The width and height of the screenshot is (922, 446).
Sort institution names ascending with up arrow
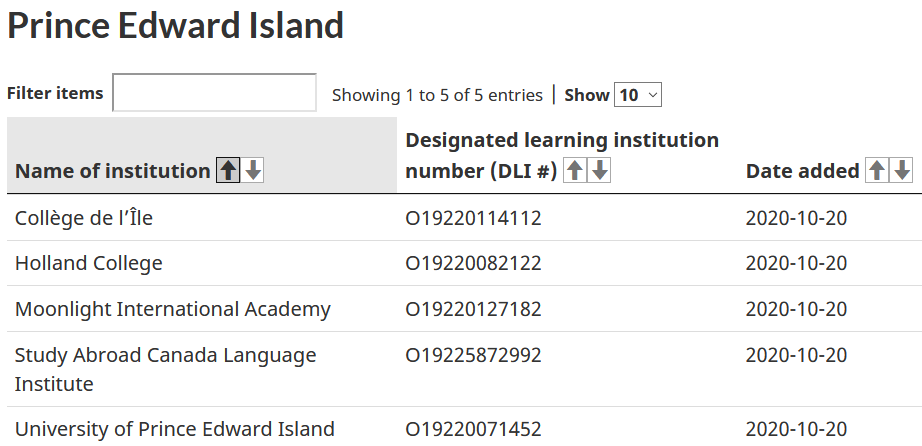point(228,170)
